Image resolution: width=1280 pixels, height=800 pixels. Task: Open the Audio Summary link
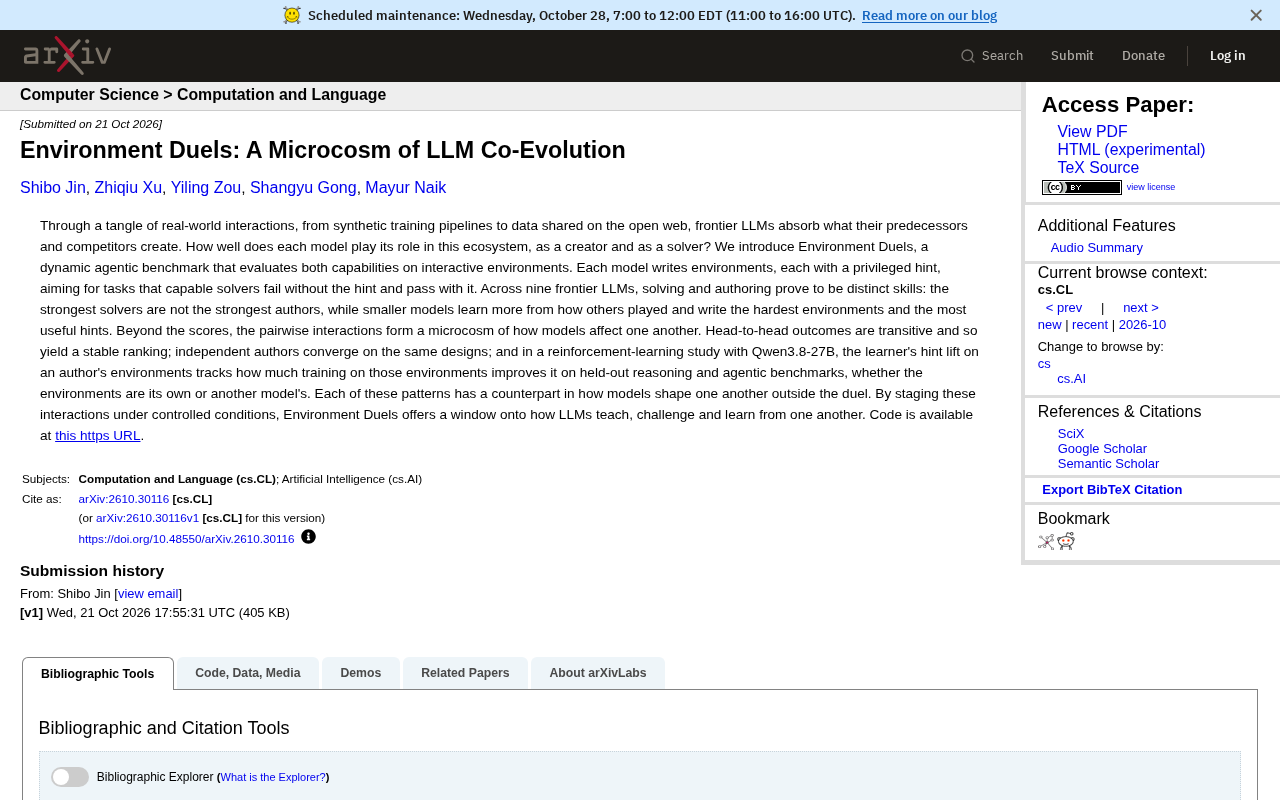pyautogui.click(x=1097, y=248)
